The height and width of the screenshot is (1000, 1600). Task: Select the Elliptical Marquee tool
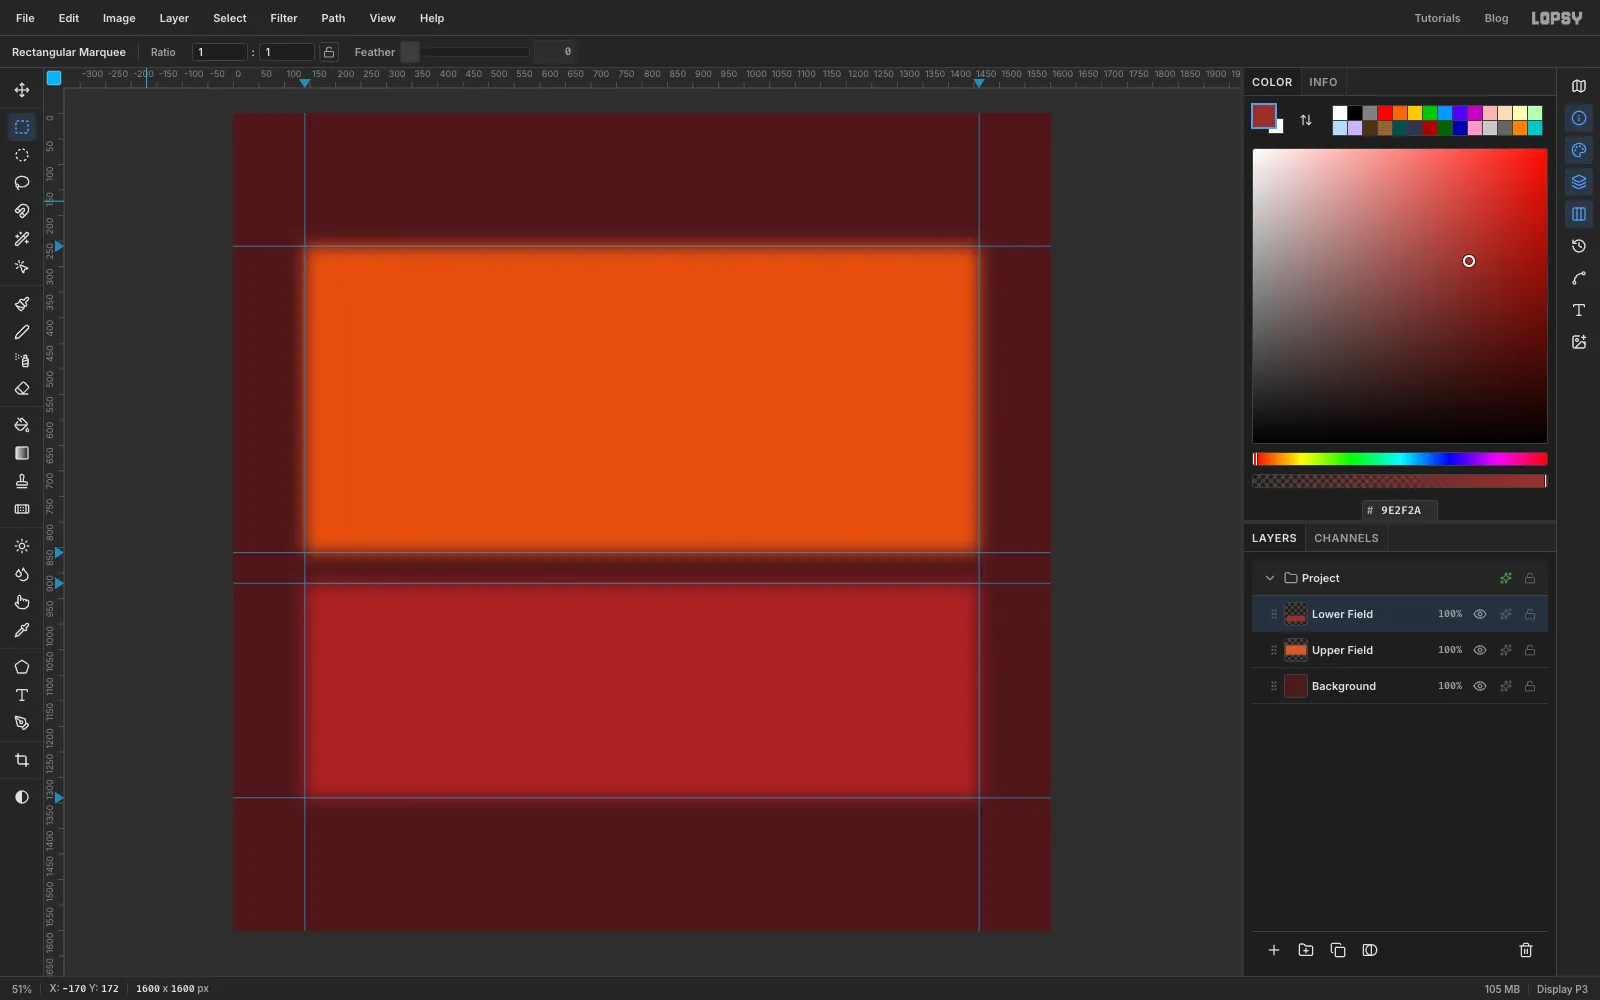pos(22,155)
